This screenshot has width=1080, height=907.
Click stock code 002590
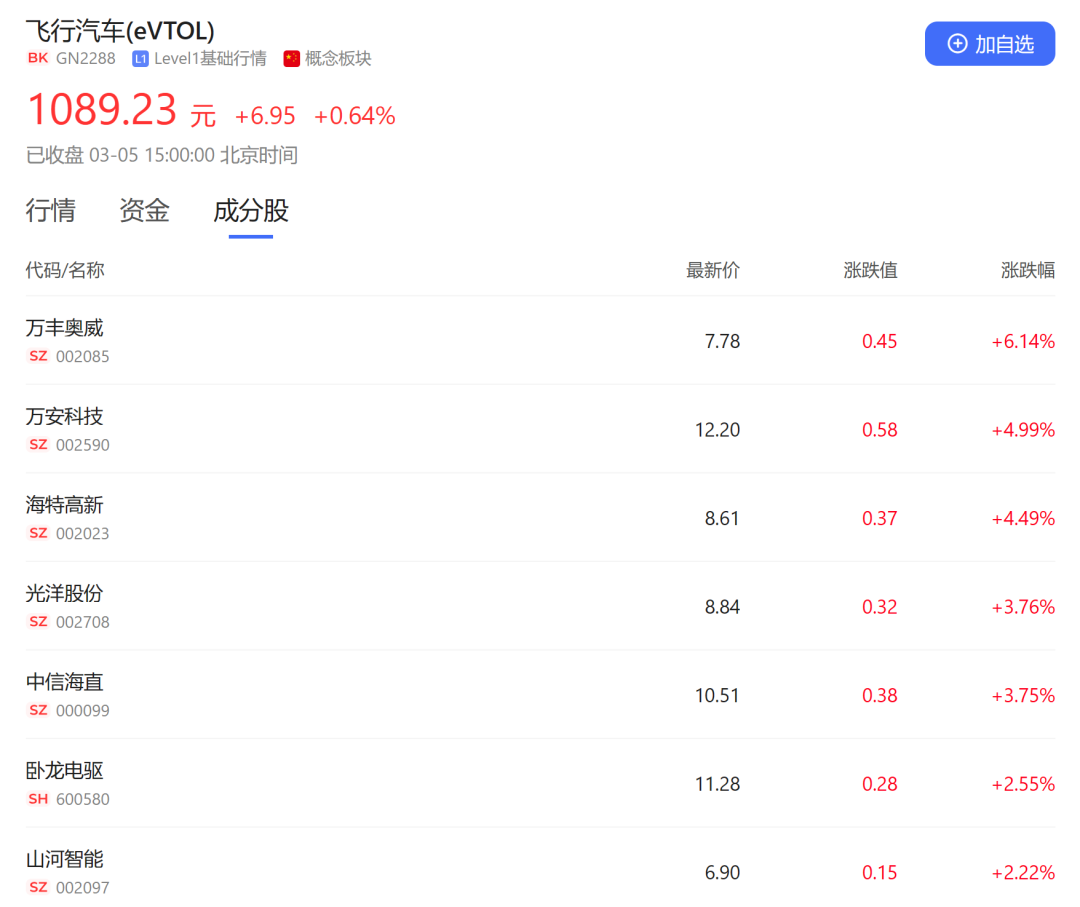(x=83, y=446)
